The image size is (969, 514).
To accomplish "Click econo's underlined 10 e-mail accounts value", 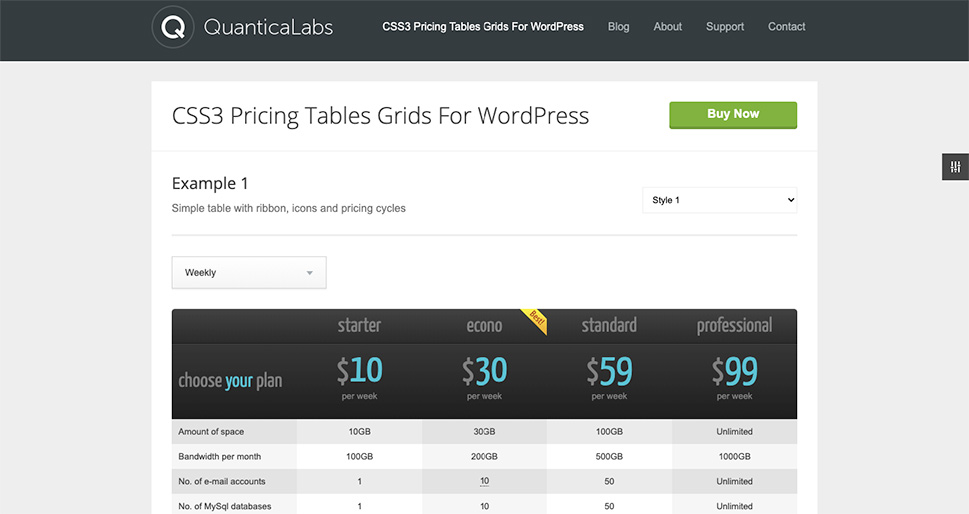I will pos(484,481).
